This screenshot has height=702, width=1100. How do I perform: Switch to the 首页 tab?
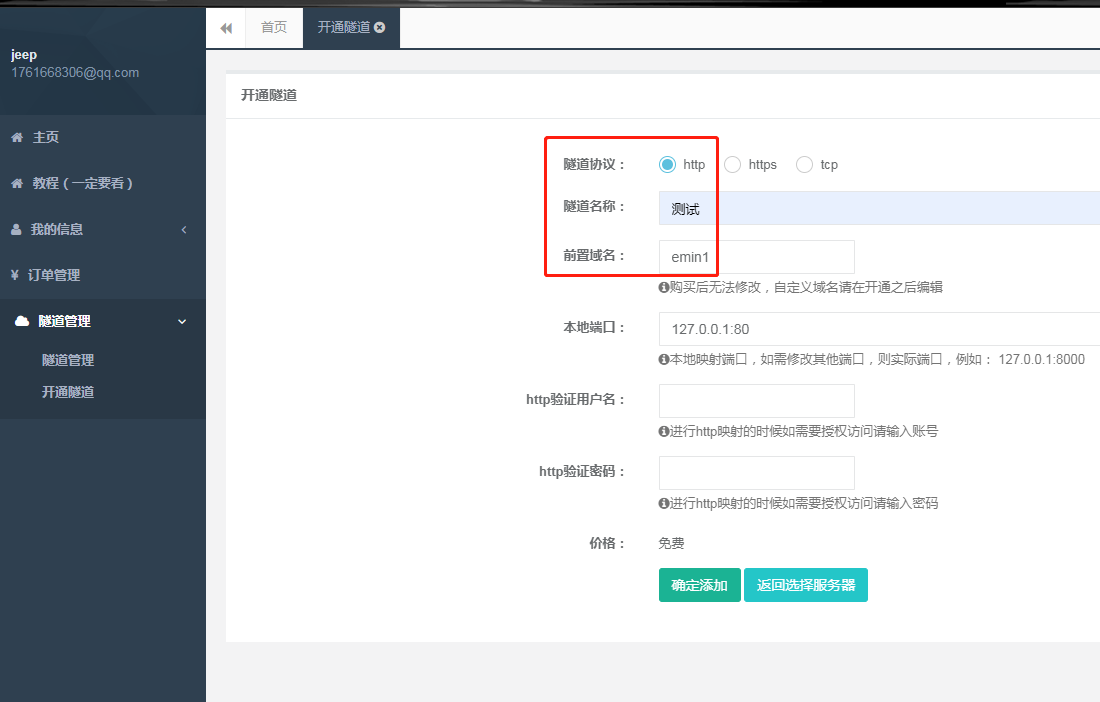274,28
